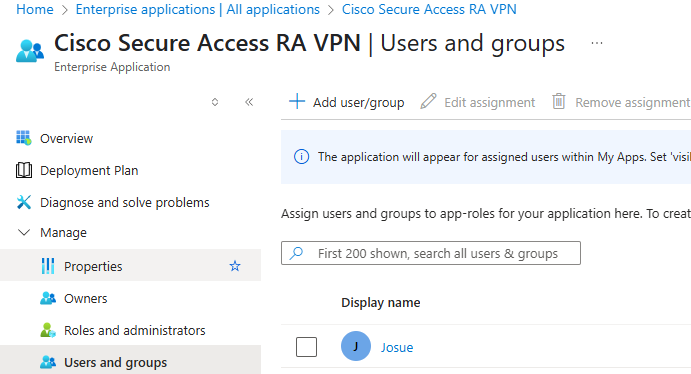Go to Home breadcrumb link

point(34,9)
